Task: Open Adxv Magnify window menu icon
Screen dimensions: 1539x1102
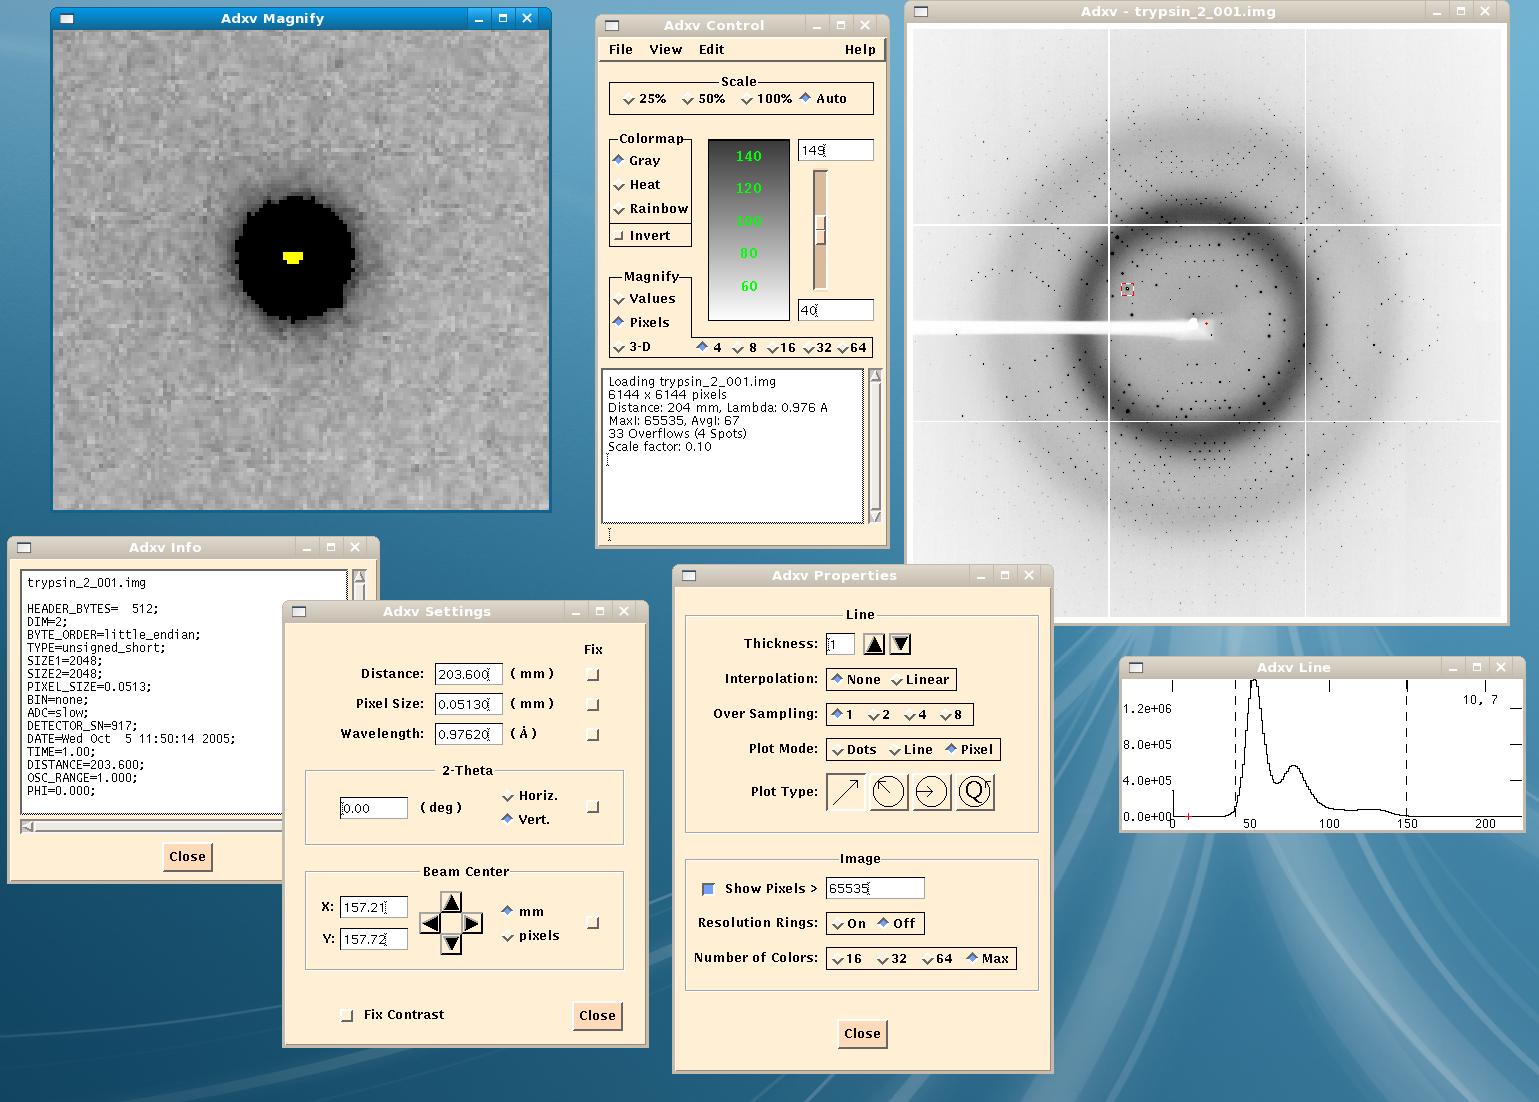Action: (x=67, y=18)
